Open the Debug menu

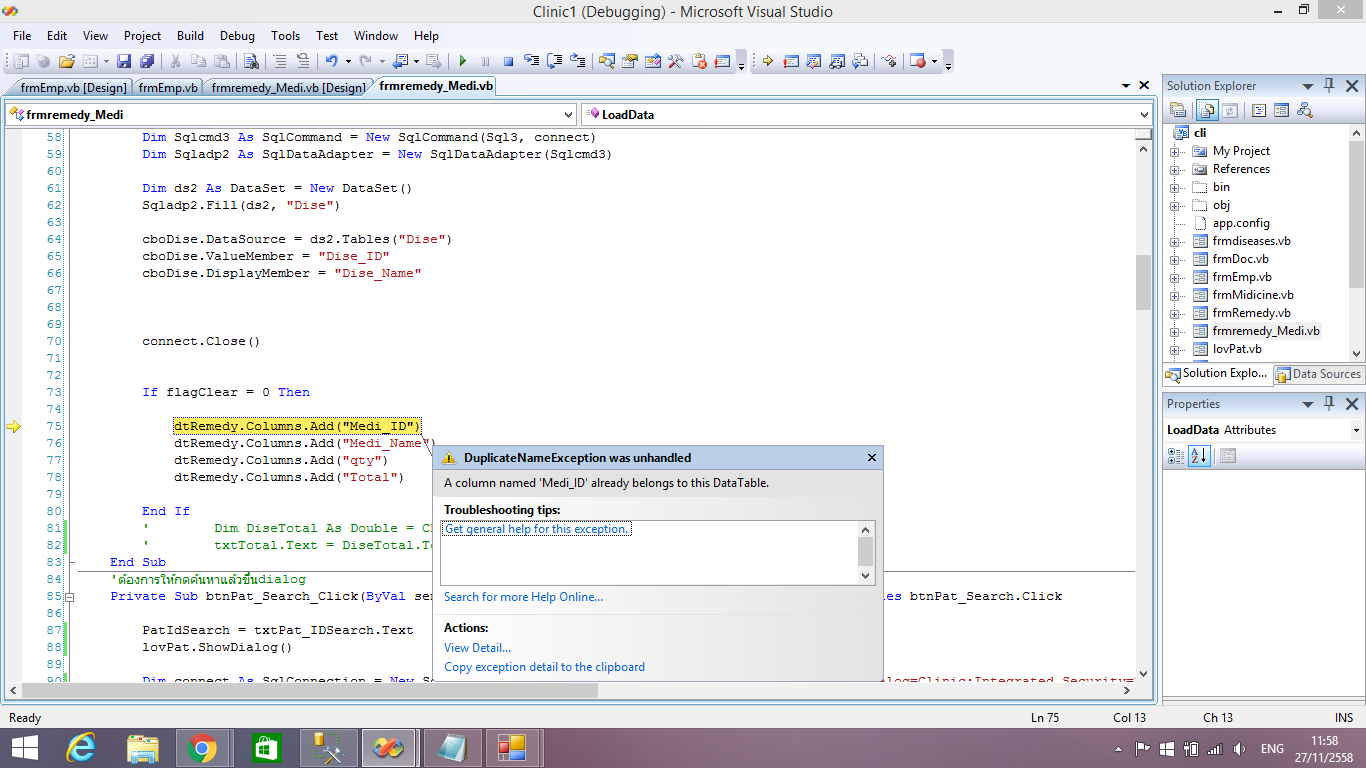click(237, 35)
